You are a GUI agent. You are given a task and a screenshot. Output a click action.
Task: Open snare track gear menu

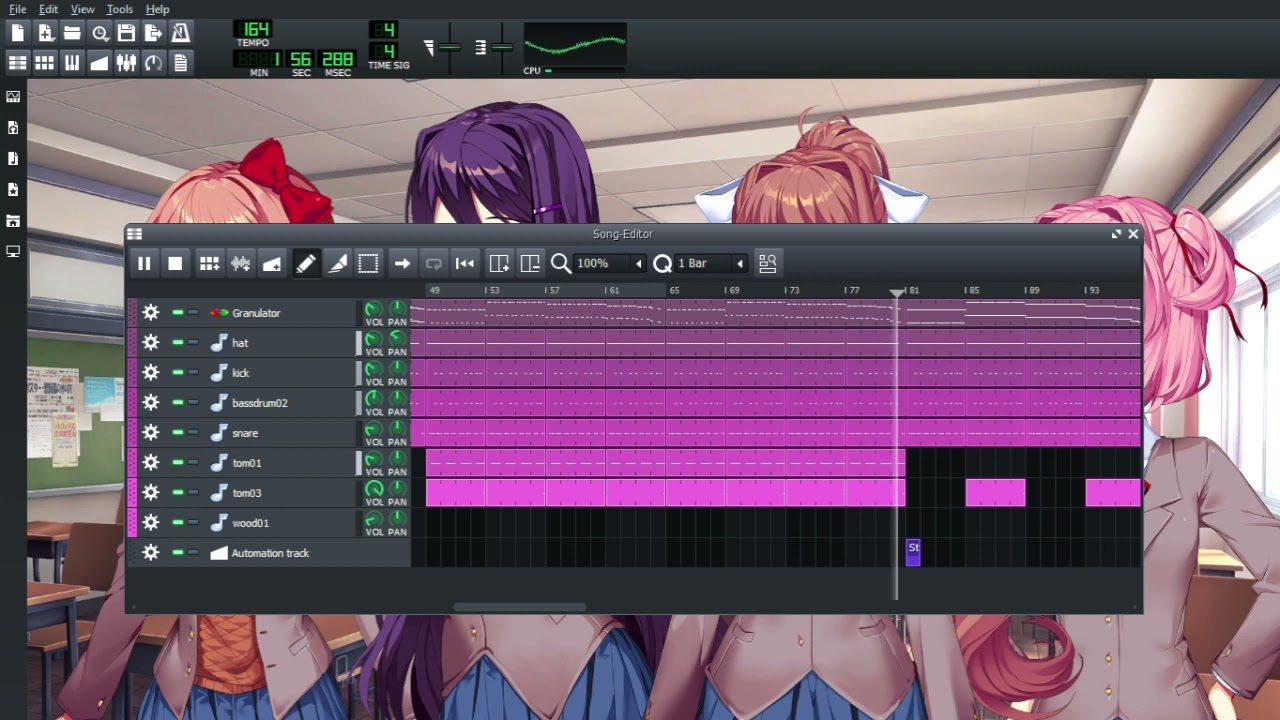(x=151, y=433)
